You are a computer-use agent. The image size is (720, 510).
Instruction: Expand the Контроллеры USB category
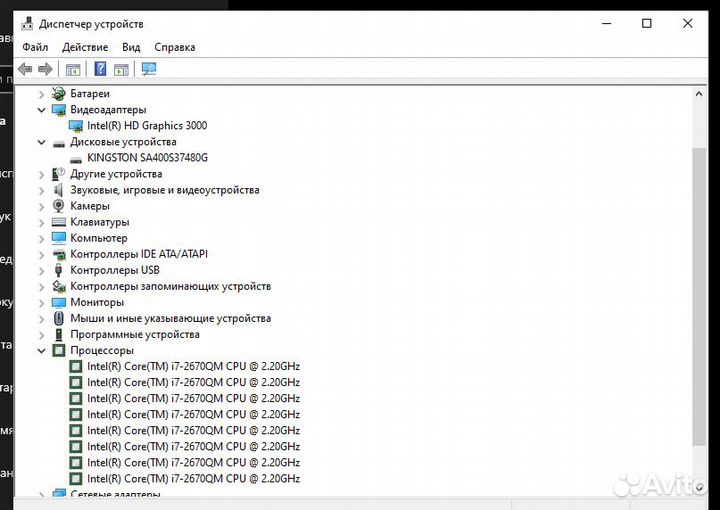[41, 271]
